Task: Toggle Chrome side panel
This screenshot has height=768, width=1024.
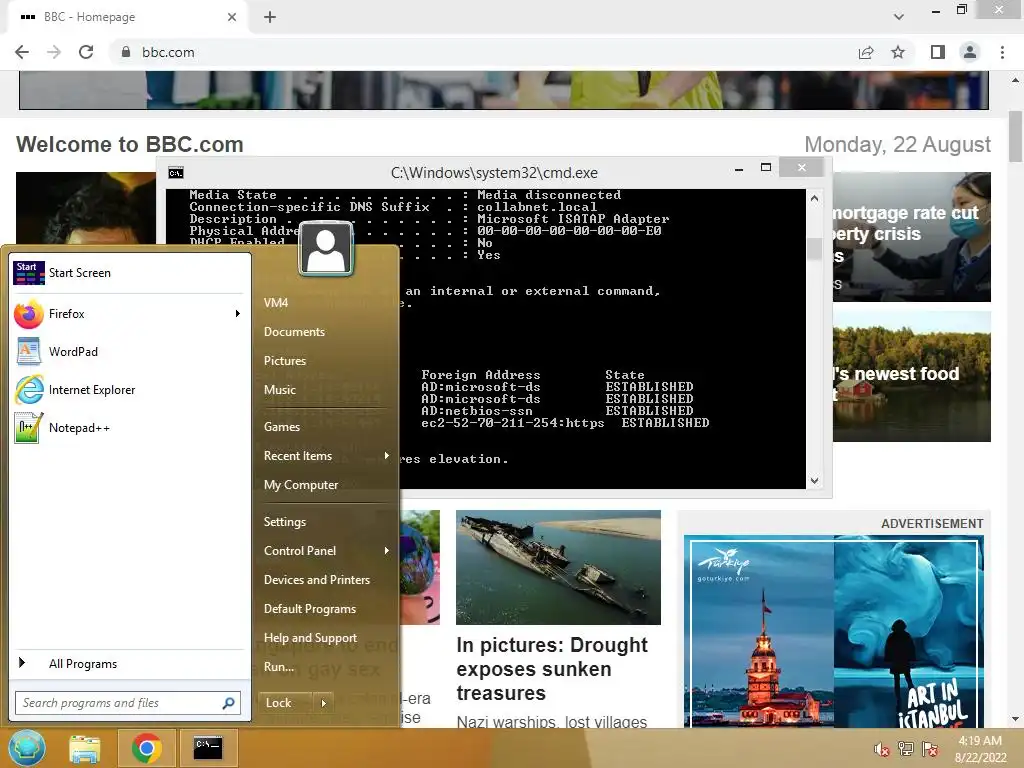Action: click(x=938, y=52)
